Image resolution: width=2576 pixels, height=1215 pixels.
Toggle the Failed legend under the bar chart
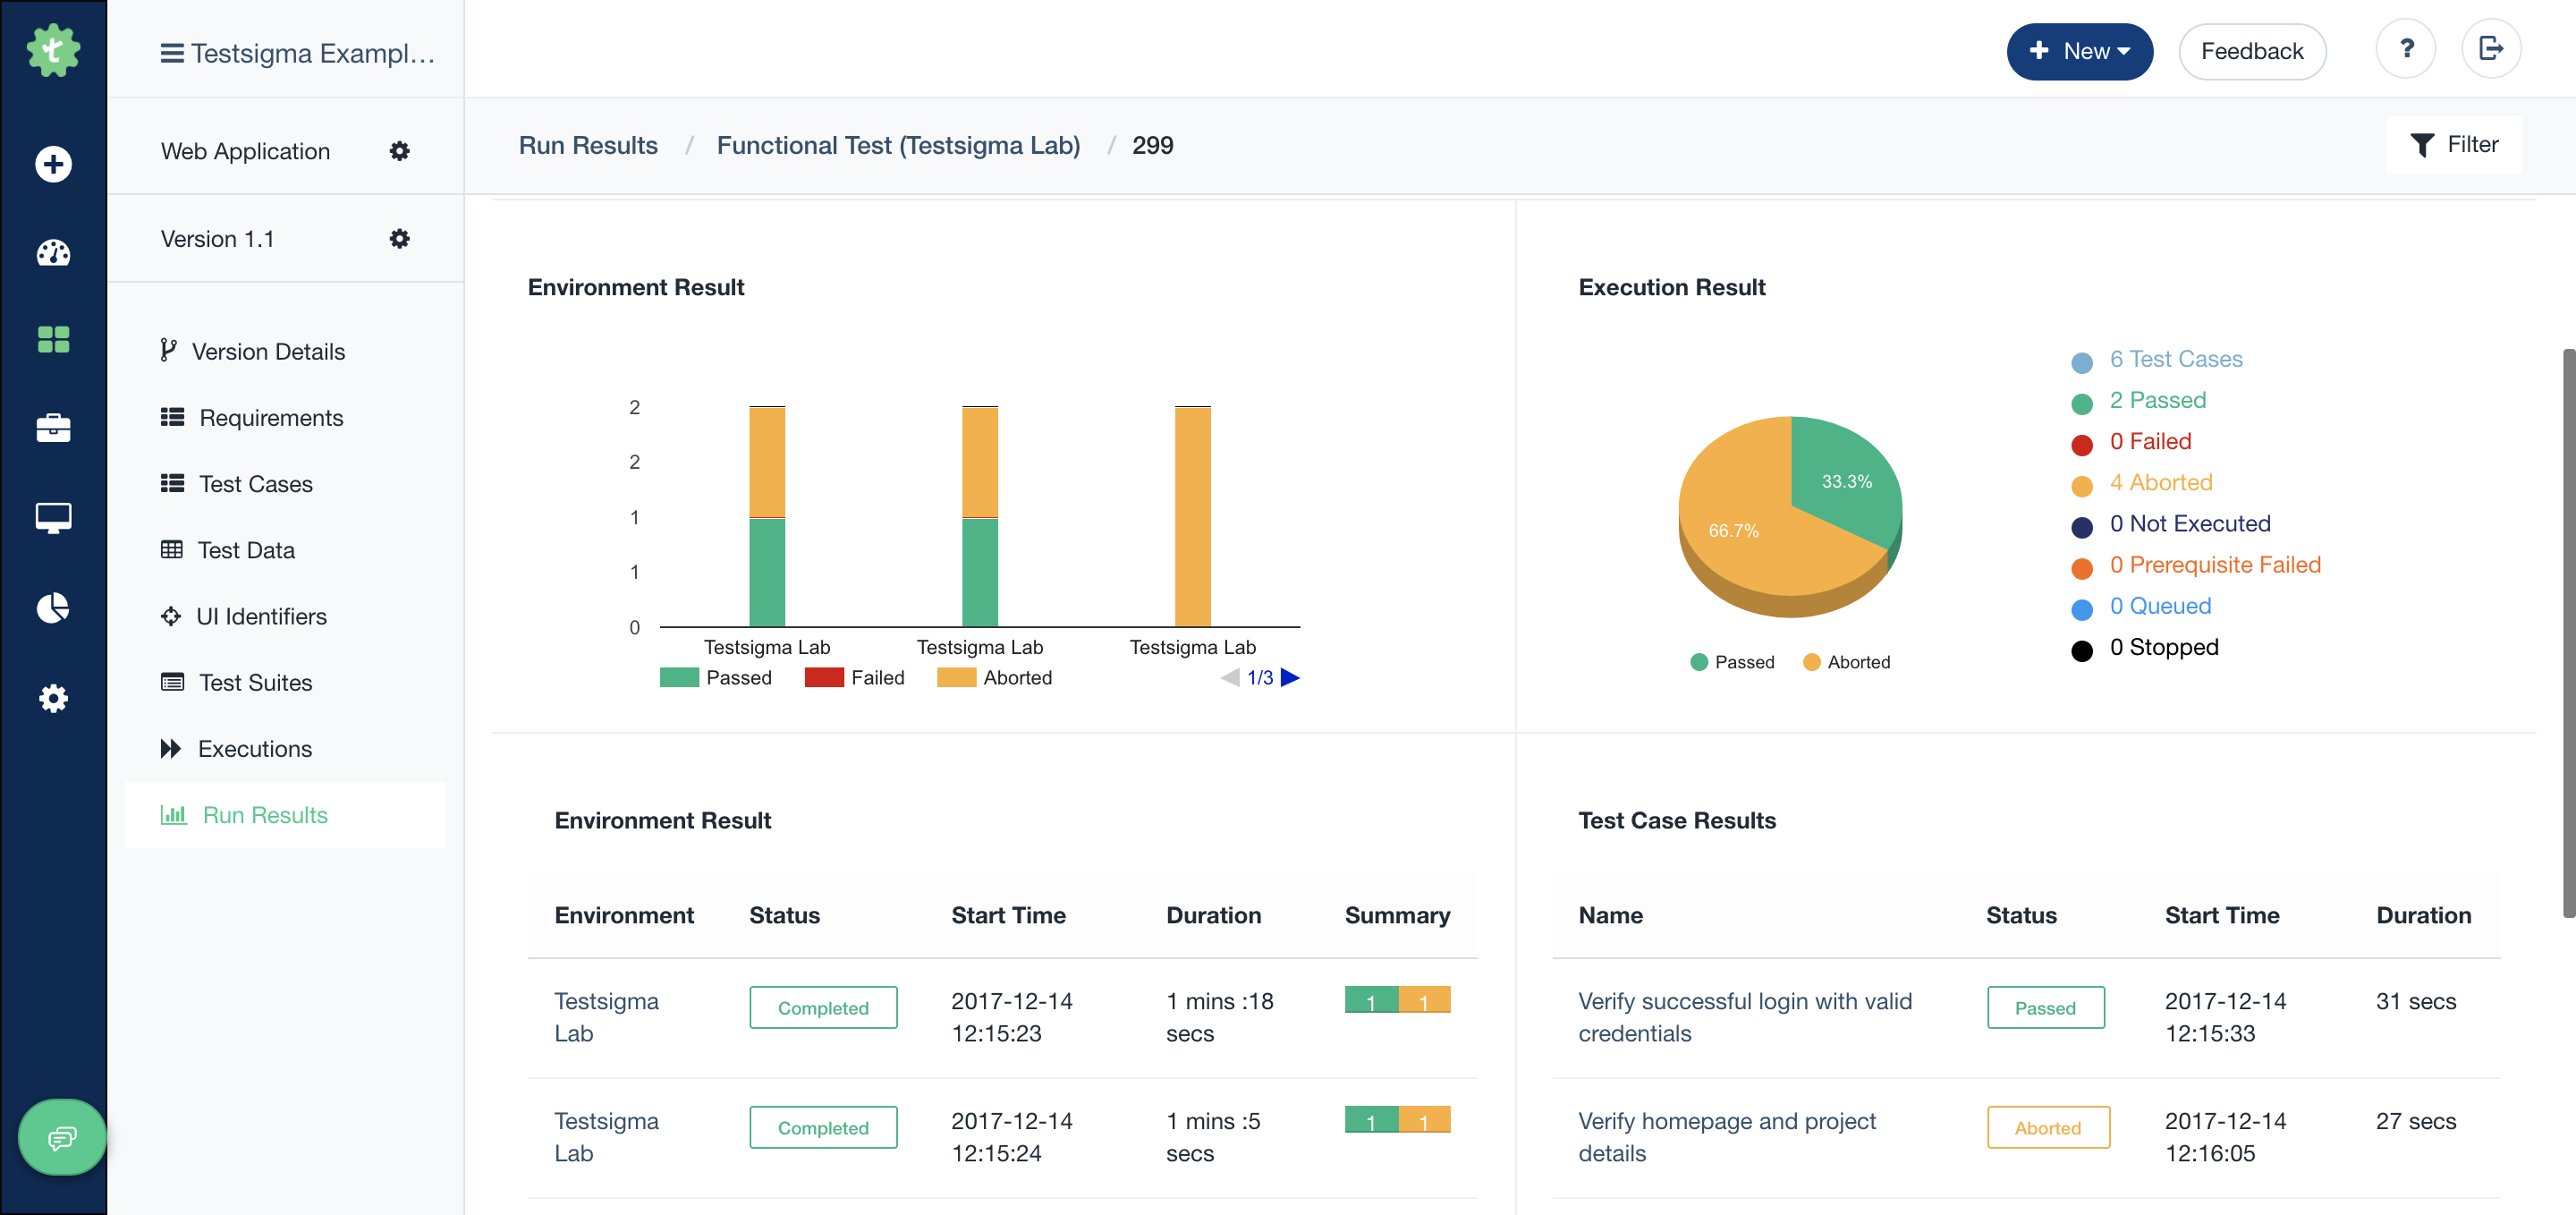(854, 677)
